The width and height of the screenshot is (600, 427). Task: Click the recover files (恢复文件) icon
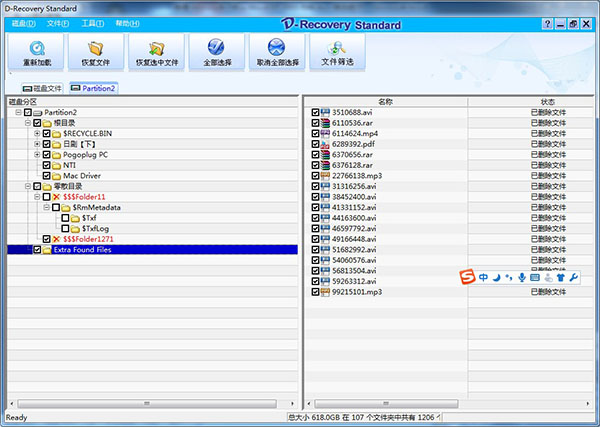(96, 52)
